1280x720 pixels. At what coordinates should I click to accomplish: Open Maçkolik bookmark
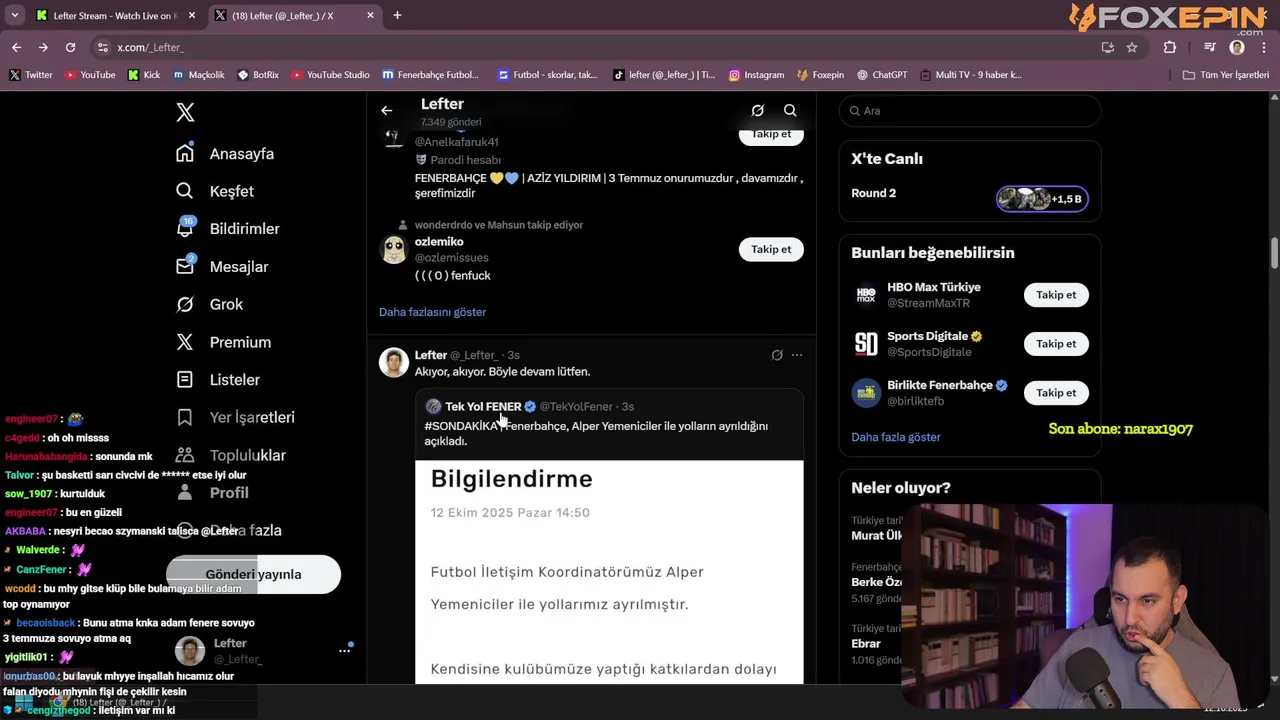[199, 75]
